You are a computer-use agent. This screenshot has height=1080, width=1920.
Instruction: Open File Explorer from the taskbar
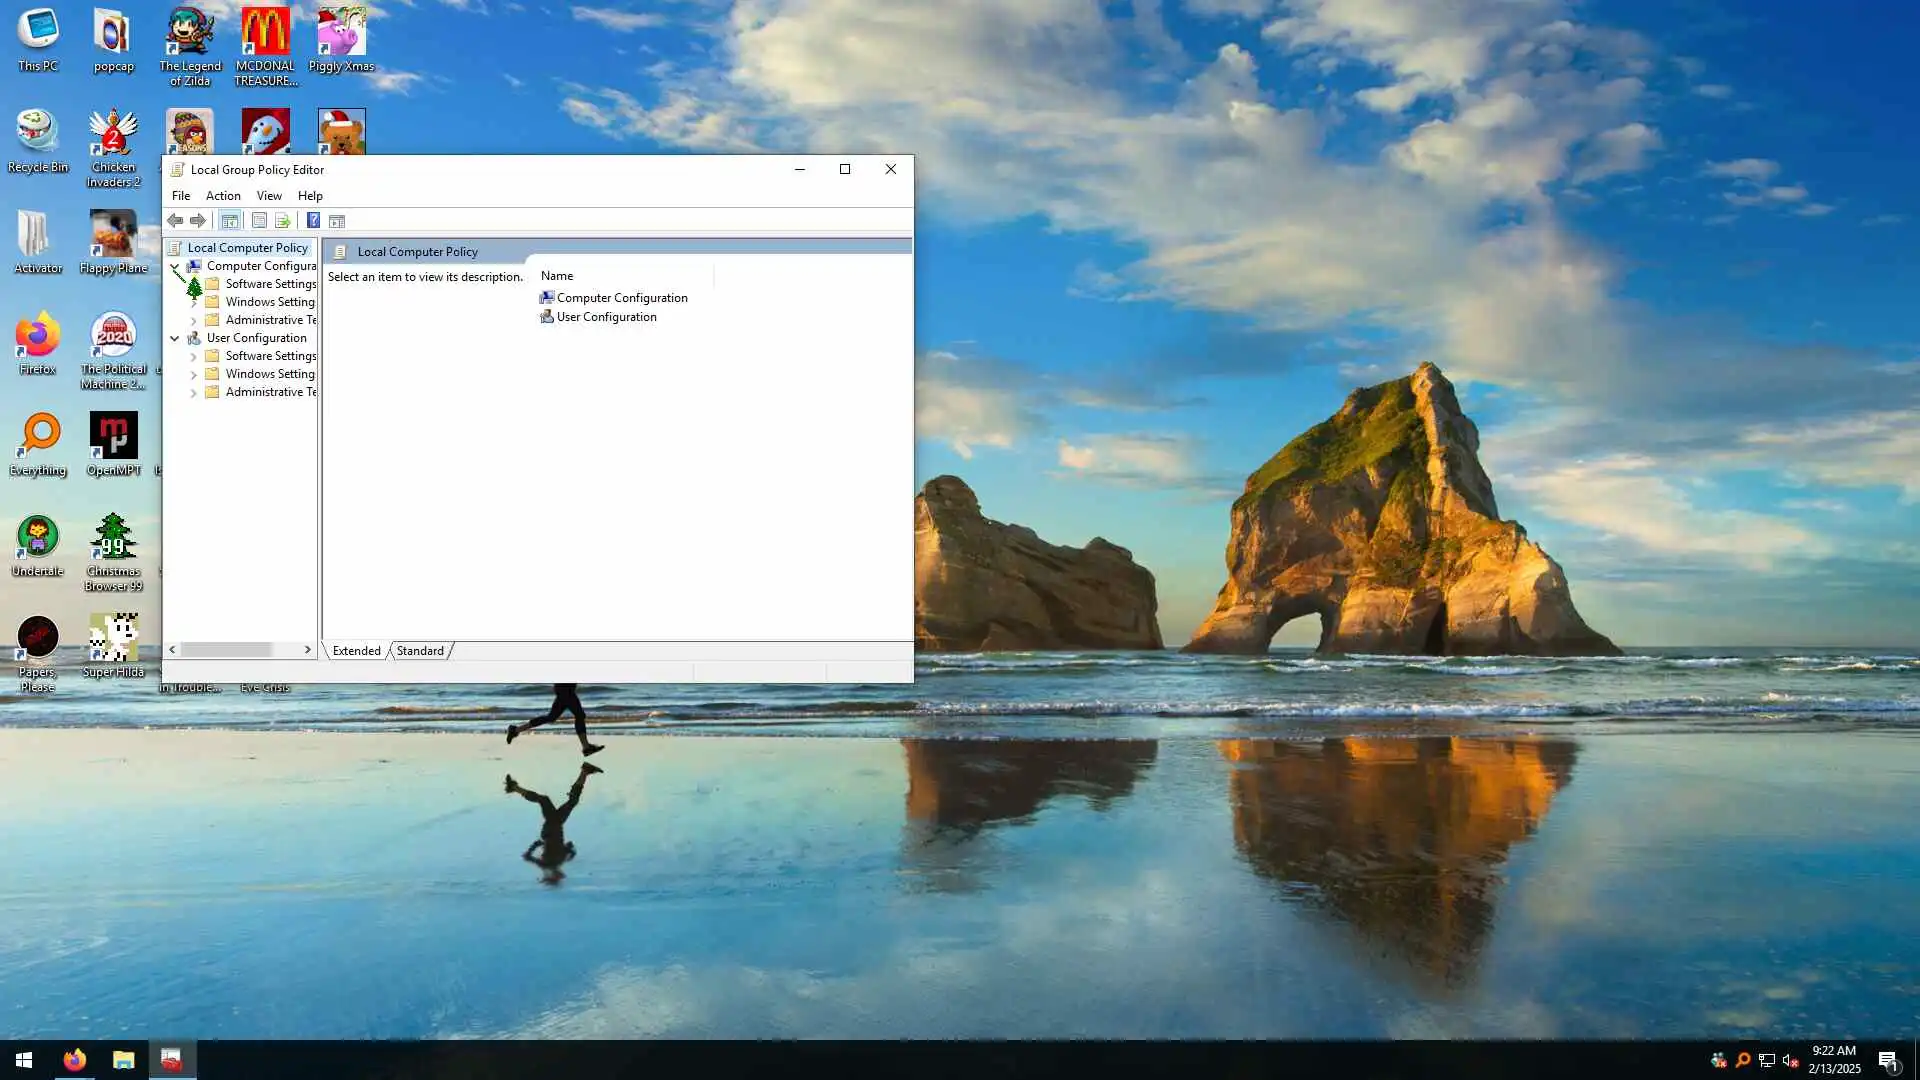point(123,1060)
